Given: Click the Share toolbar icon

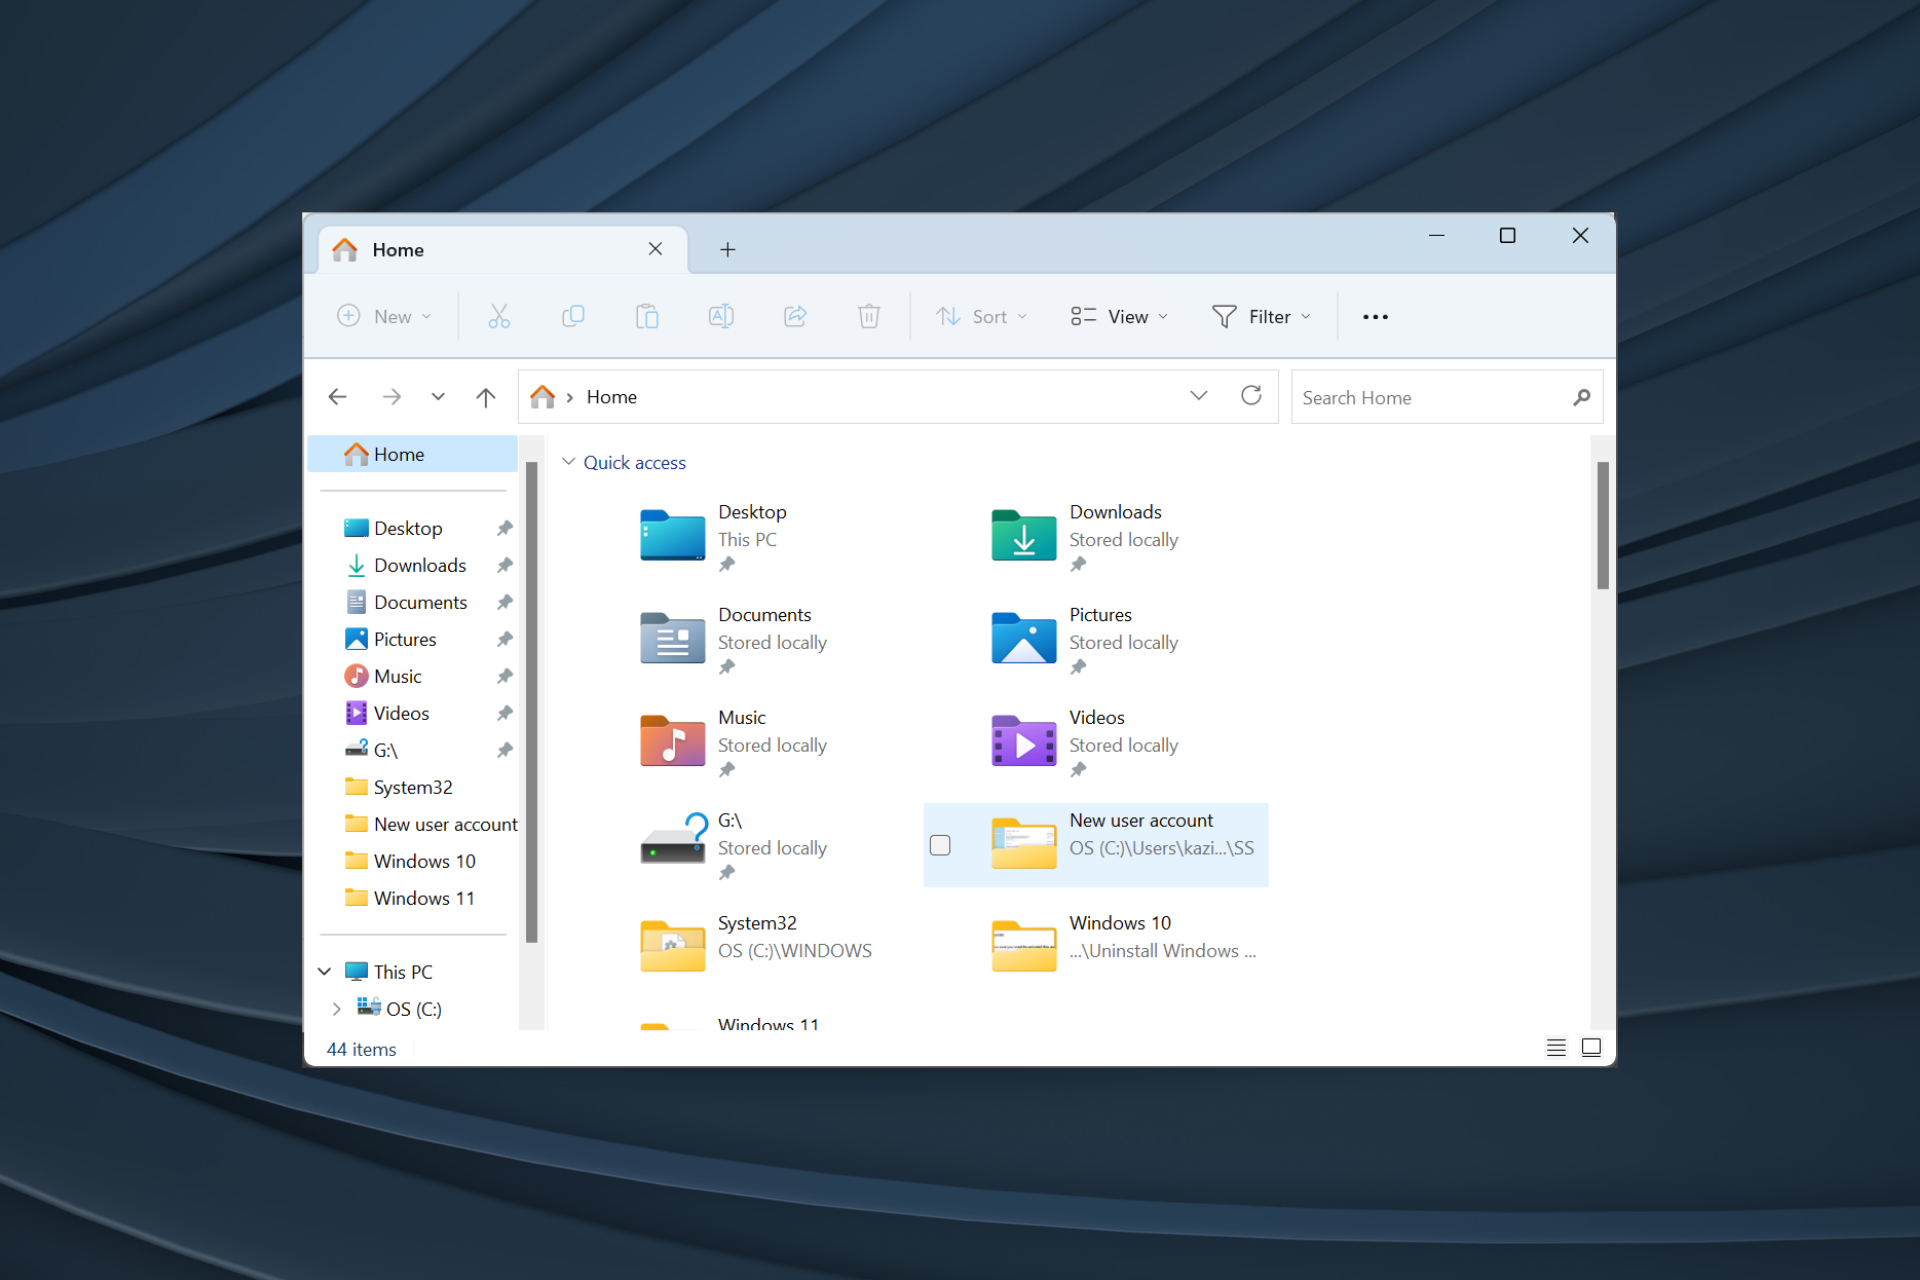Looking at the screenshot, I should [x=796, y=316].
